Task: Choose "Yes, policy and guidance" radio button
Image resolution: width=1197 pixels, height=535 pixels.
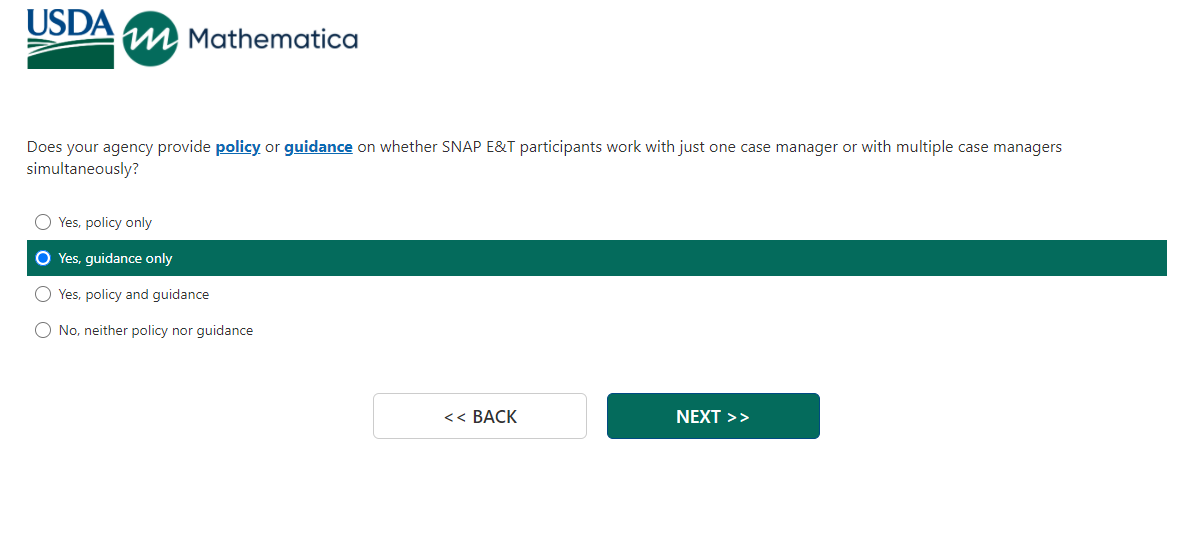Action: pos(43,294)
